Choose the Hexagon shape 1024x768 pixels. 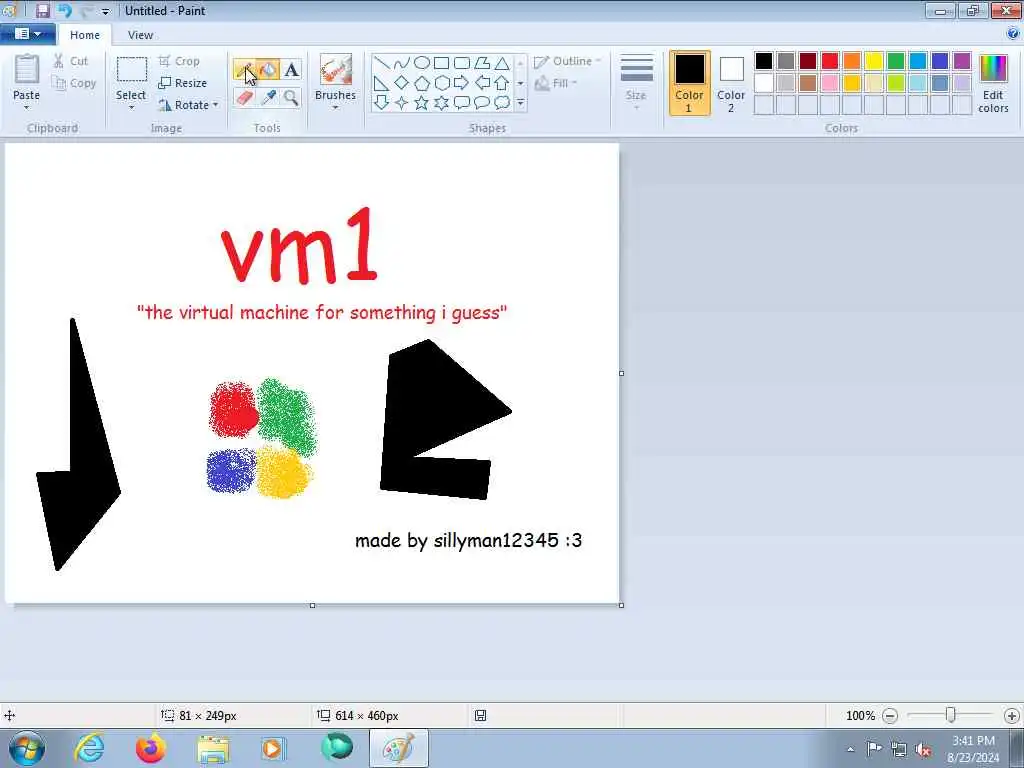[x=441, y=83]
